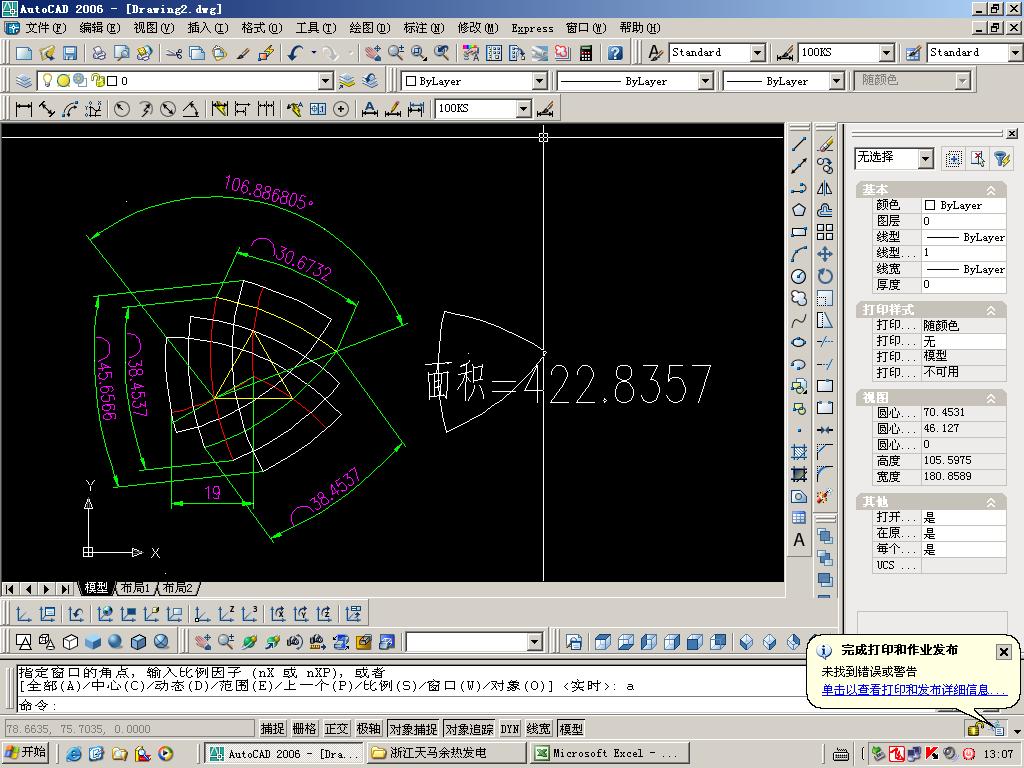Click the 厚度 value field in Properties

pyautogui.click(x=963, y=285)
